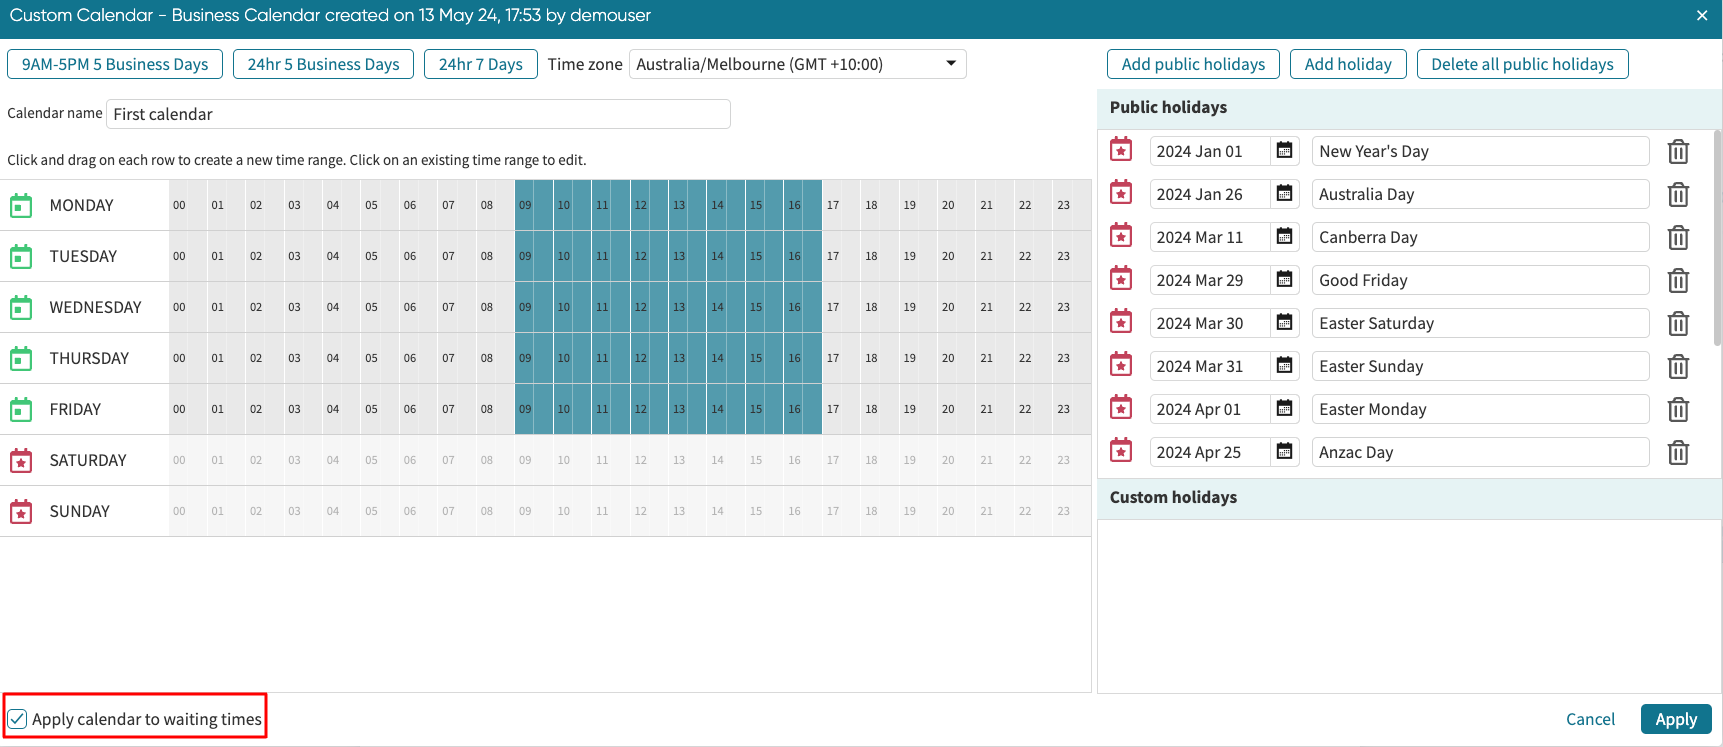Click the Cancel link
Viewport: 1723px width, 747px height.
1589,719
